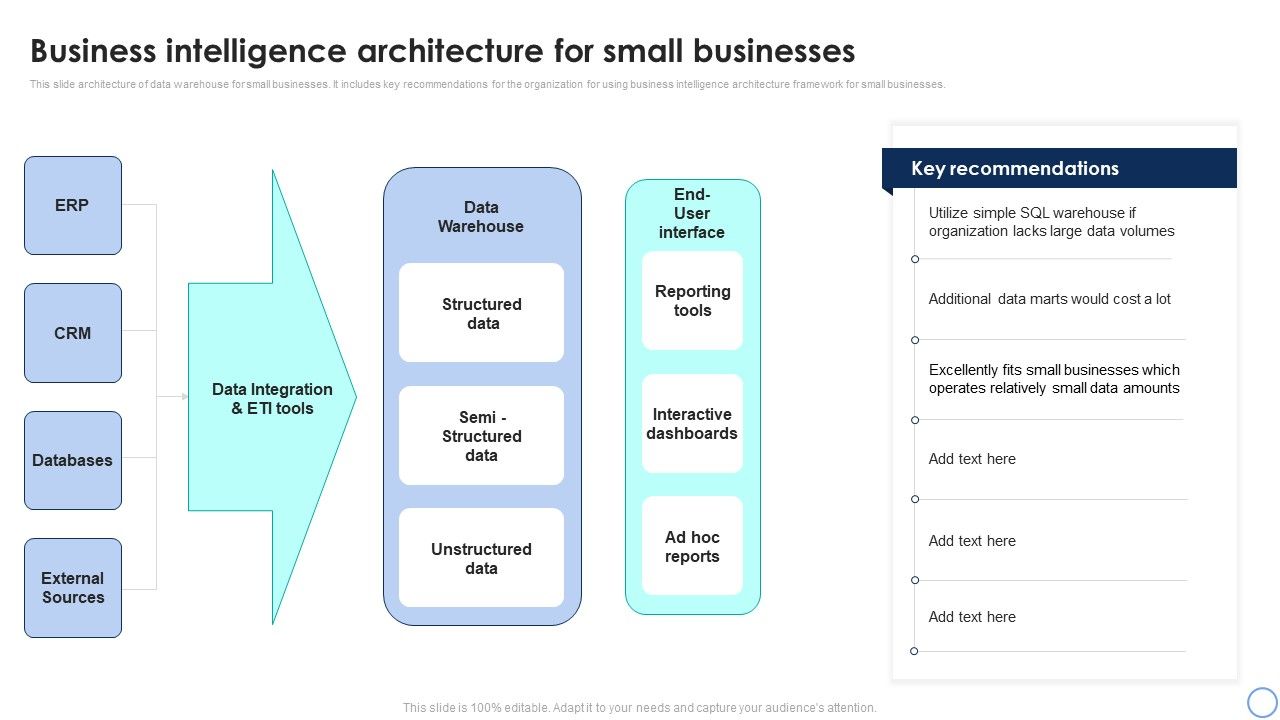This screenshot has width=1280, height=720.
Task: Click the Ad hoc reports card
Action: 692,546
